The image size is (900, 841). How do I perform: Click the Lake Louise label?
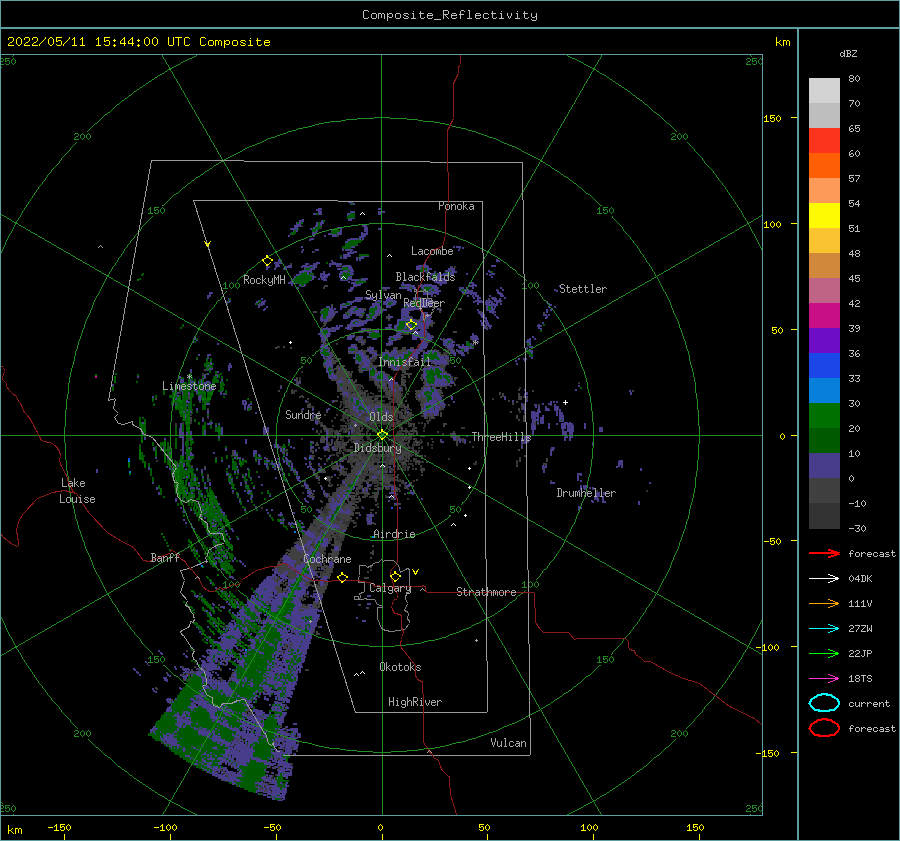pyautogui.click(x=77, y=491)
